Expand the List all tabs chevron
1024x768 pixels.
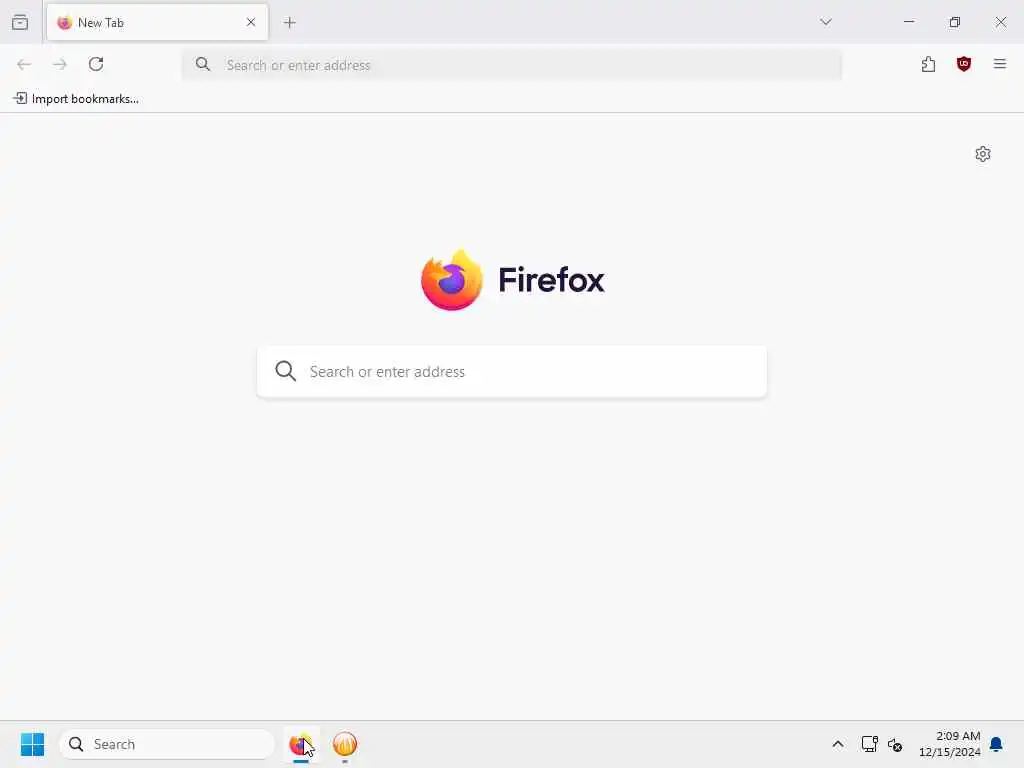click(x=826, y=22)
